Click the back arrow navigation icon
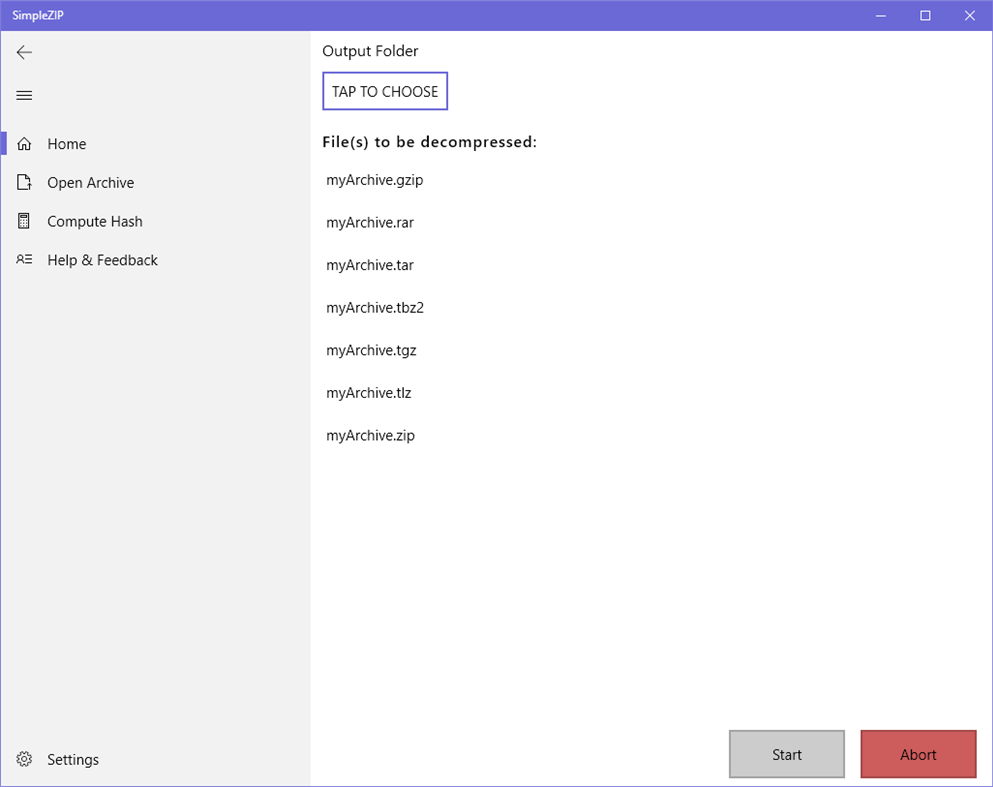Viewport: 993px width, 787px height. [24, 52]
